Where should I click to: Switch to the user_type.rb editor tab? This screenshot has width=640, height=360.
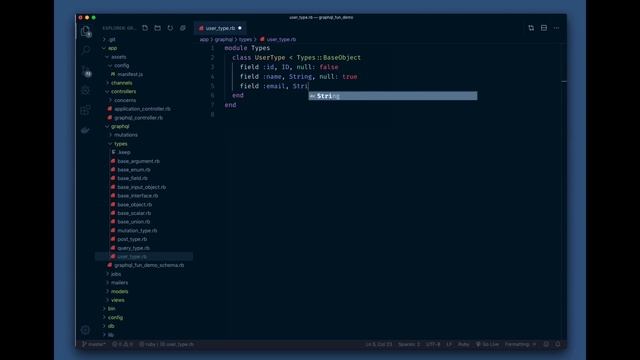[220, 28]
